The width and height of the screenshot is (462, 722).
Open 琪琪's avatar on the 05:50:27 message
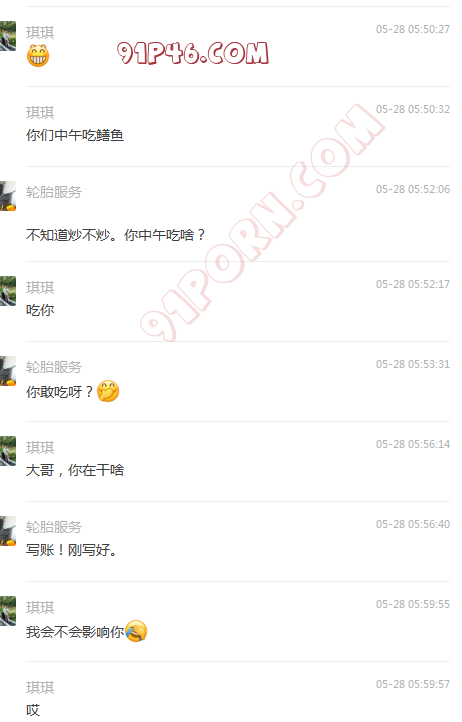pos(8,35)
